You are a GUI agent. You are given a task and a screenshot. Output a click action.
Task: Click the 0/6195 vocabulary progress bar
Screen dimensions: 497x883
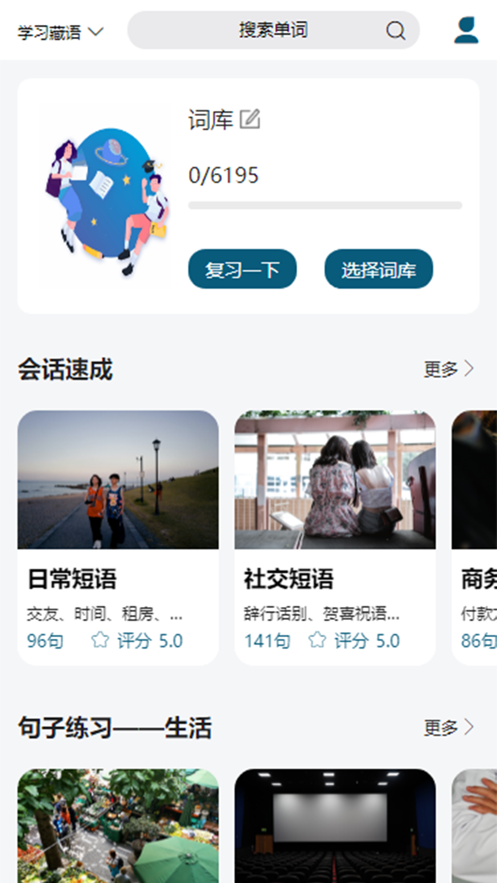tap(325, 206)
